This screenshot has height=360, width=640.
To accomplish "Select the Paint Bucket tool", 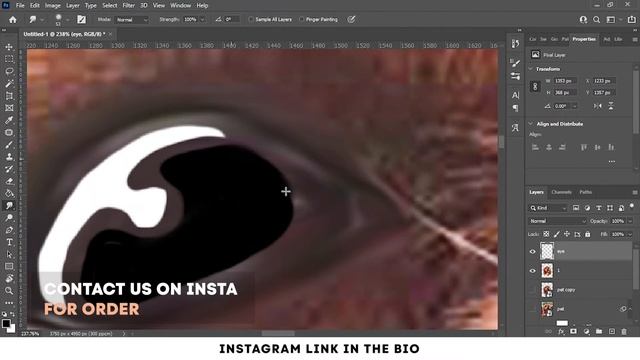I will [x=9, y=193].
